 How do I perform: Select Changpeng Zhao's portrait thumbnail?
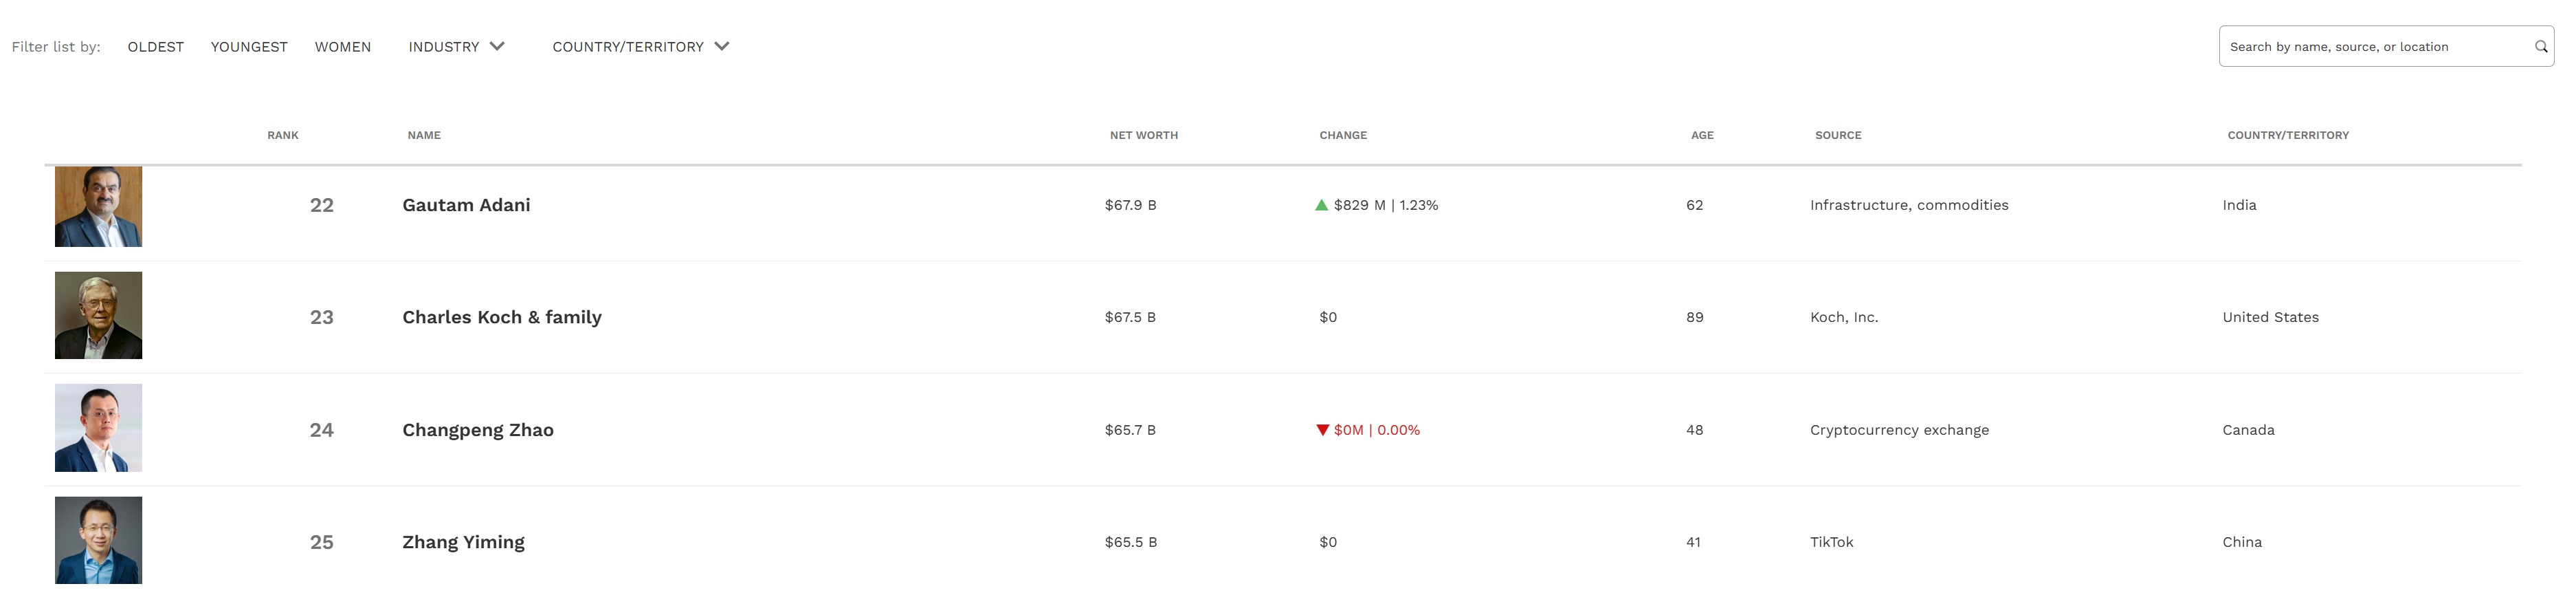tap(98, 428)
